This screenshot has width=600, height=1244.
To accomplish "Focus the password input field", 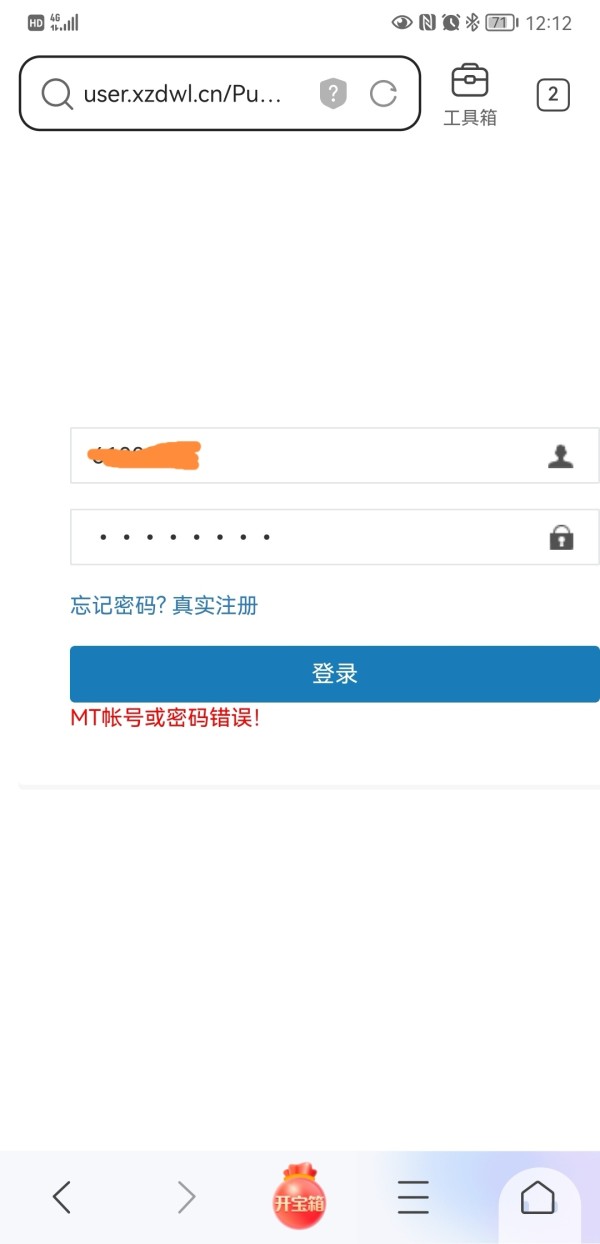I will pyautogui.click(x=334, y=537).
